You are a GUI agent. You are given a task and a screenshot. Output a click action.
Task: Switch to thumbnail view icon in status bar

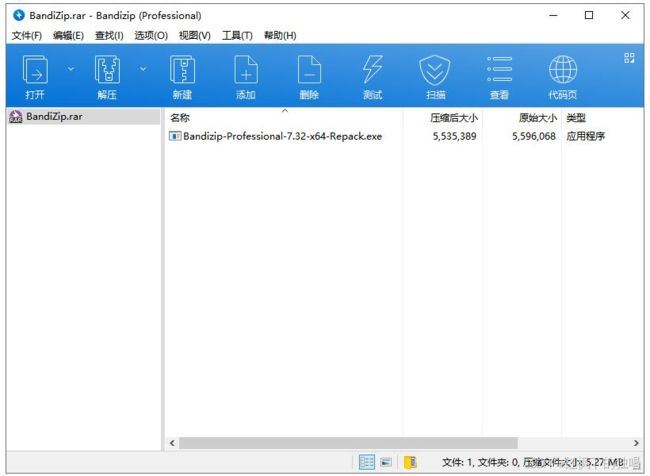[x=386, y=461]
